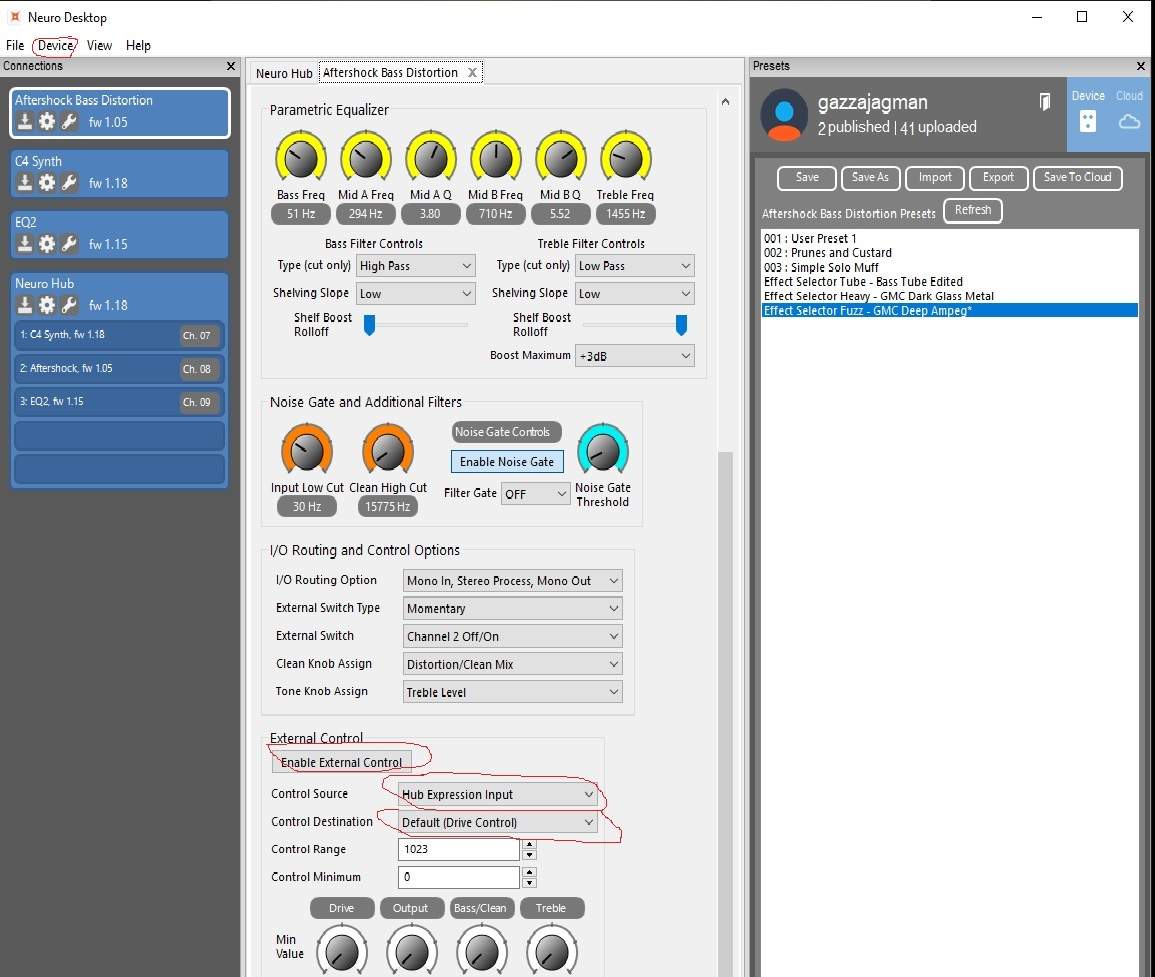1155x977 pixels.
Task: Click the Noise Gate Threshold knob
Action: (x=603, y=450)
